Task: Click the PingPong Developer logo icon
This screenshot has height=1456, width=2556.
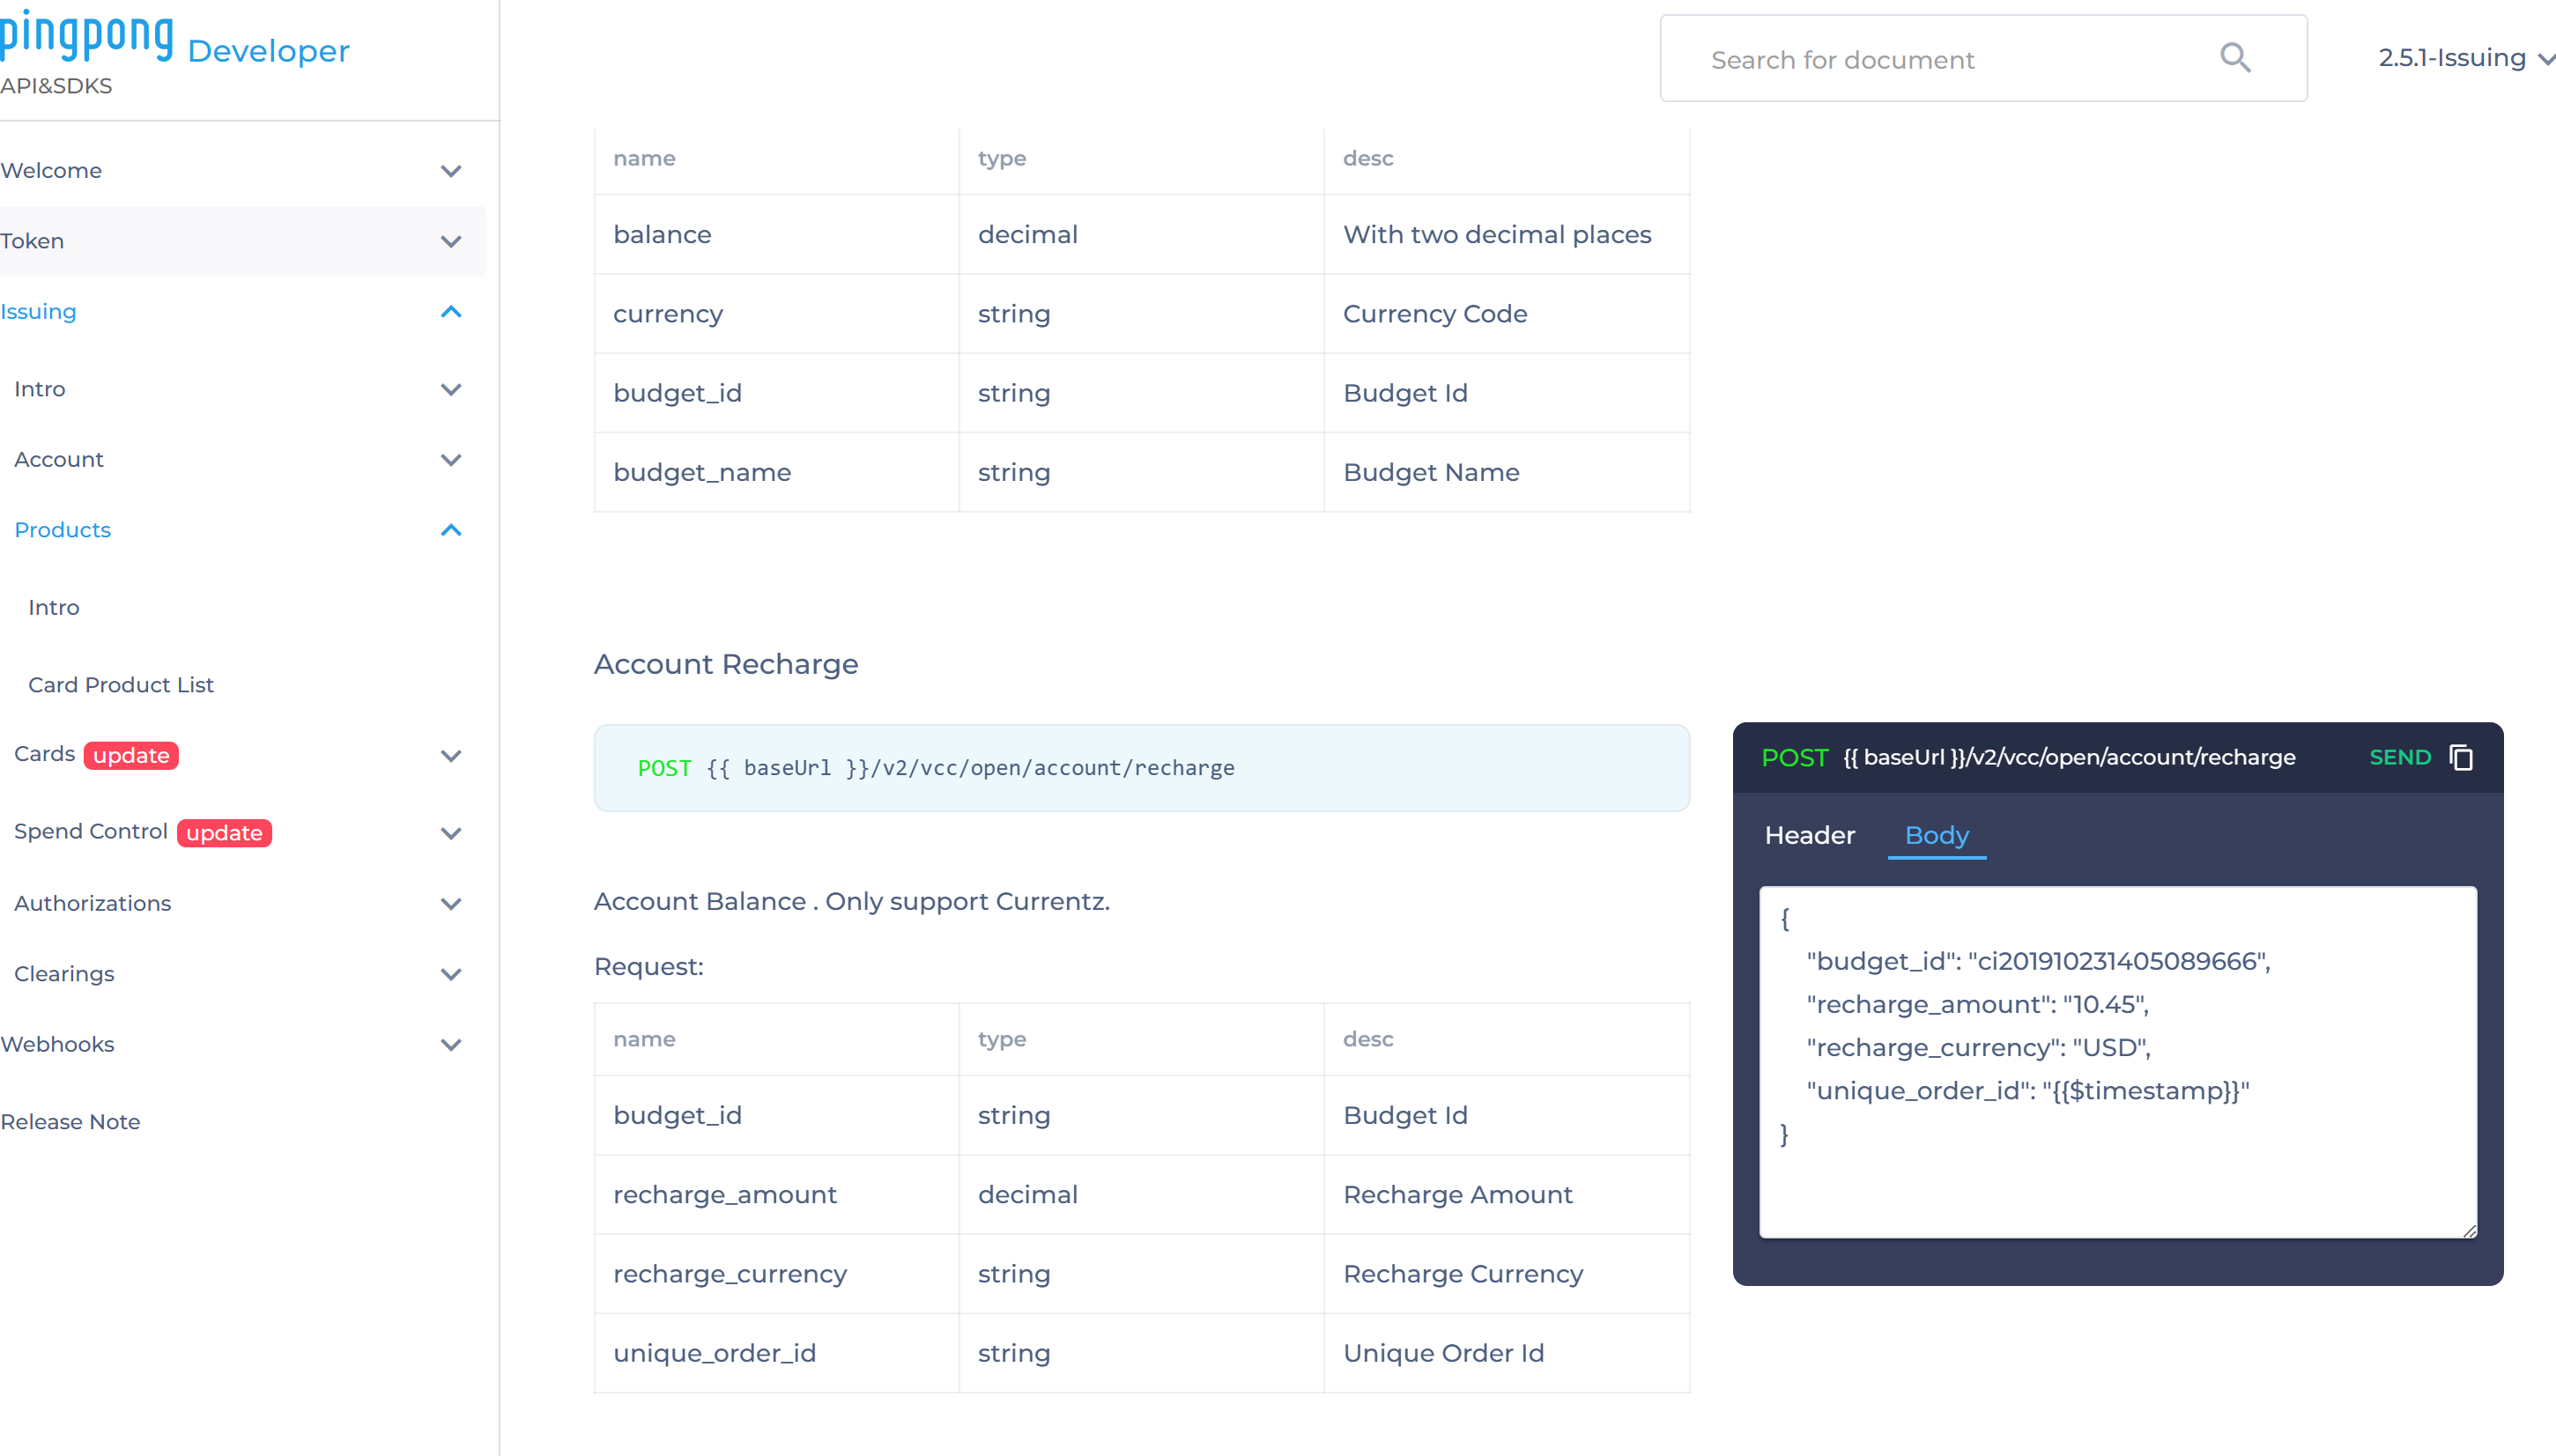Action: (90, 35)
